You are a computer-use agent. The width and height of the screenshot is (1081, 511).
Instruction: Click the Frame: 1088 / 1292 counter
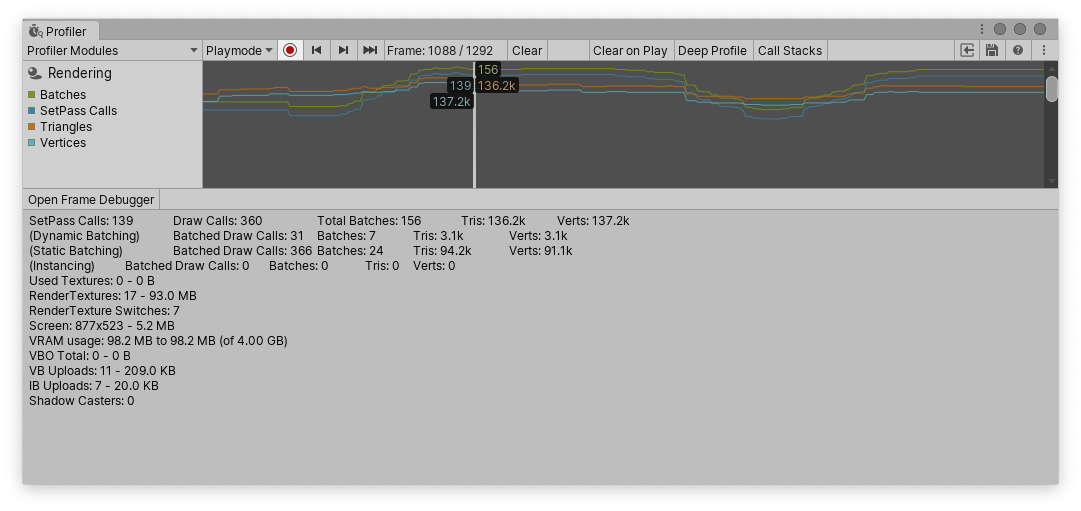[441, 50]
